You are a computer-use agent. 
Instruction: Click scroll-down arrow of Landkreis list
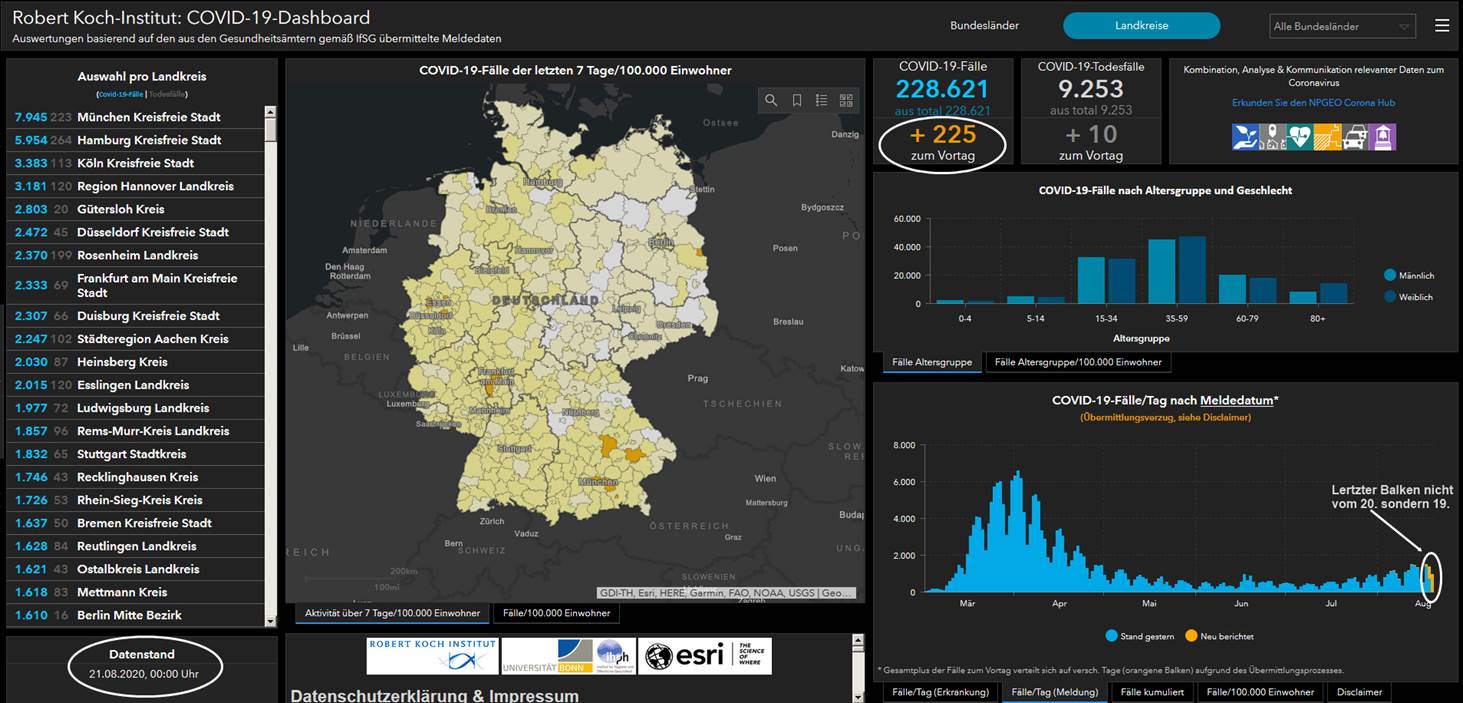tap(270, 620)
